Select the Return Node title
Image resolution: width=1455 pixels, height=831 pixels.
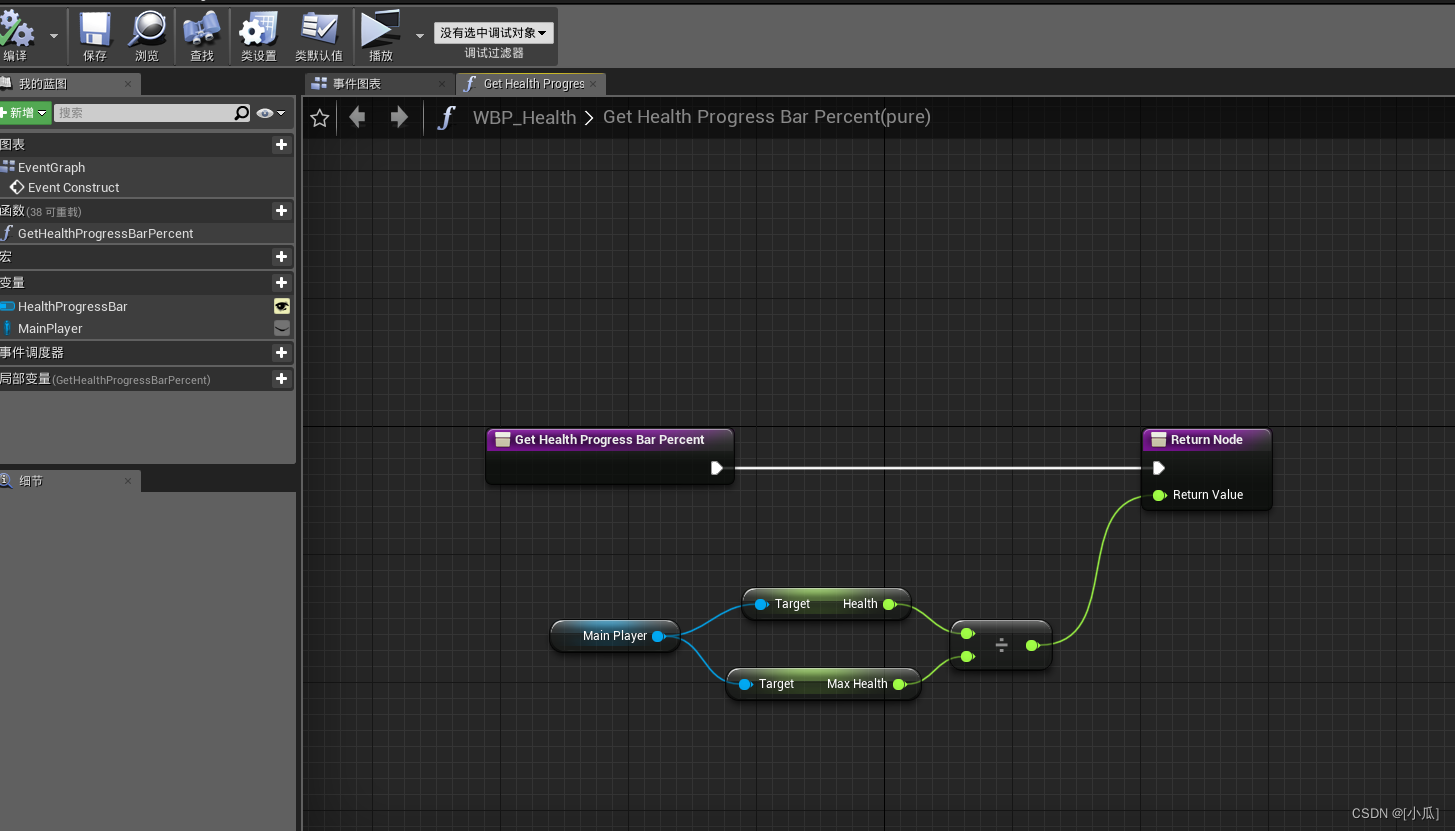click(x=1207, y=440)
